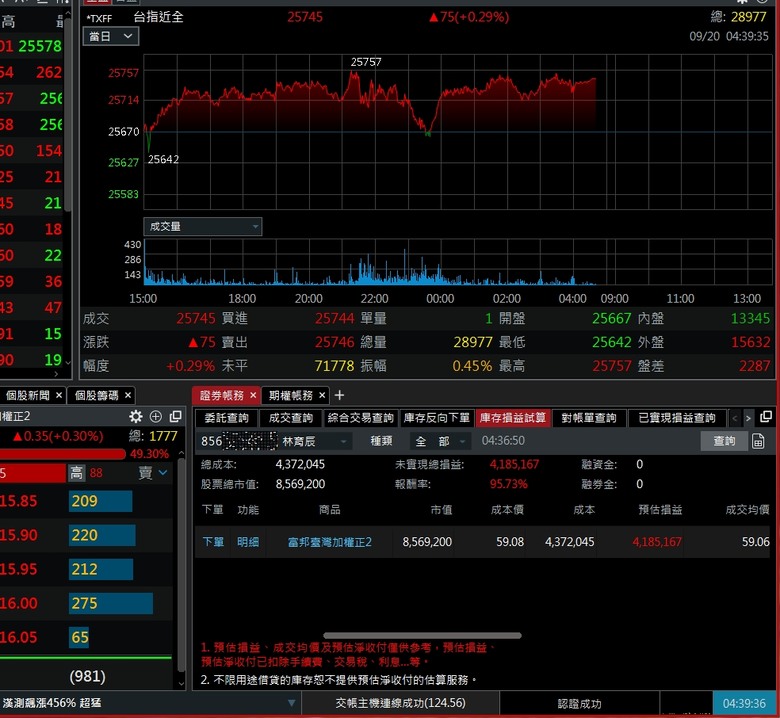Switch to the 證券帳務 tab
The height and width of the screenshot is (718, 780).
click(x=221, y=395)
